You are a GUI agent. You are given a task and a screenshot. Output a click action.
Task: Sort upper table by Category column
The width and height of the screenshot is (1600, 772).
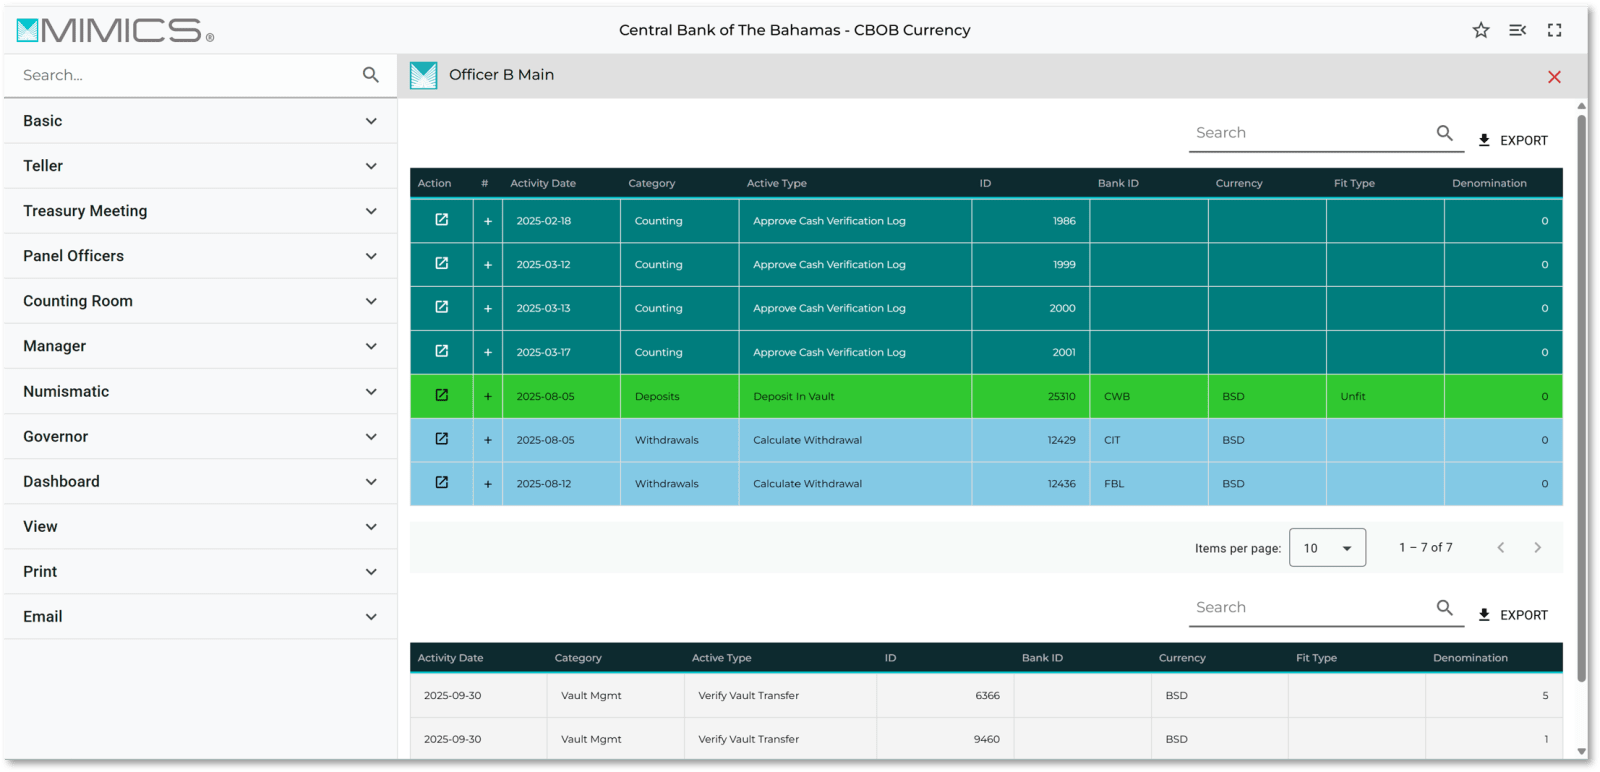(652, 183)
